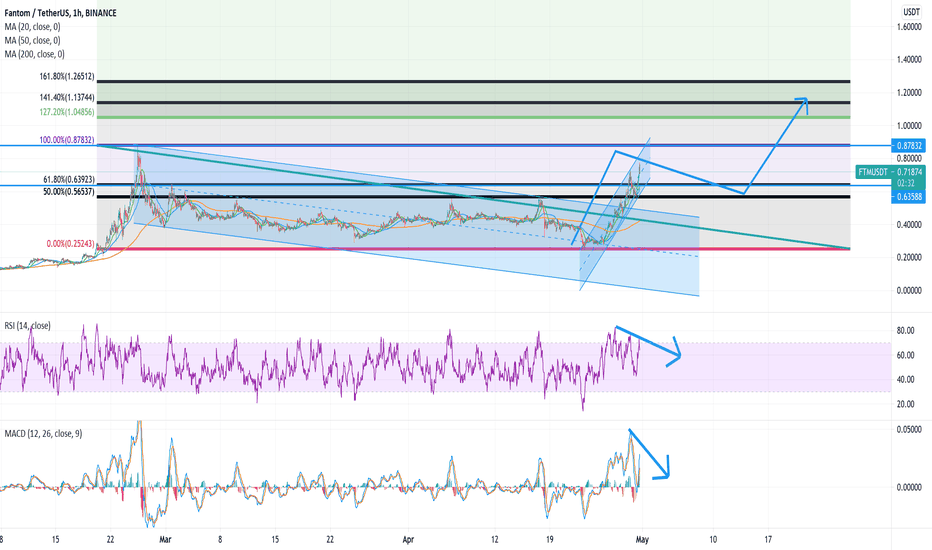Click the Apr date label on time axis
This screenshot has width=932, height=550.
click(x=408, y=540)
